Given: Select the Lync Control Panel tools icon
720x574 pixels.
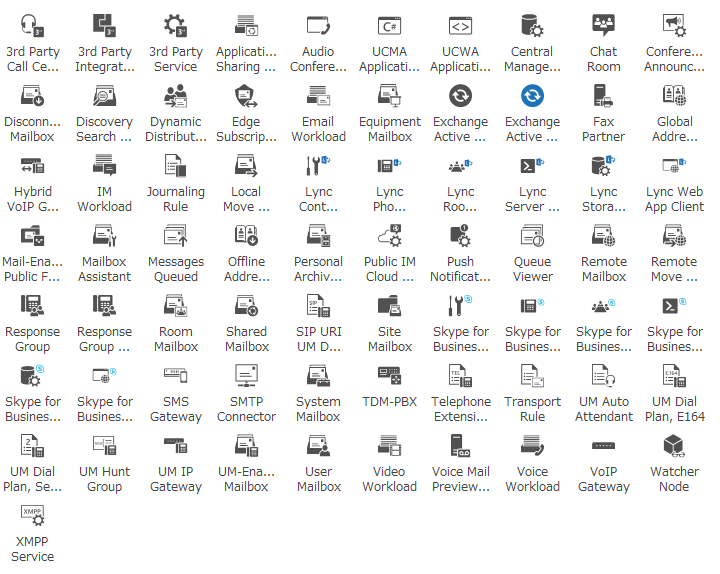Looking at the screenshot, I should pyautogui.click(x=318, y=166).
